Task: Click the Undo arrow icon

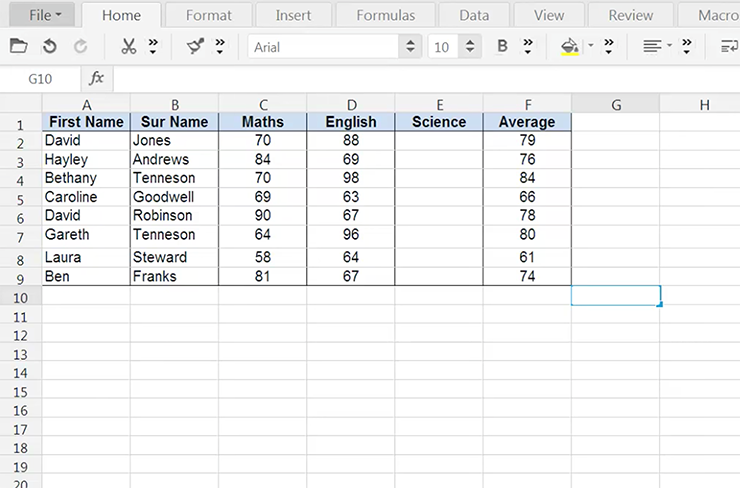Action: click(x=49, y=47)
